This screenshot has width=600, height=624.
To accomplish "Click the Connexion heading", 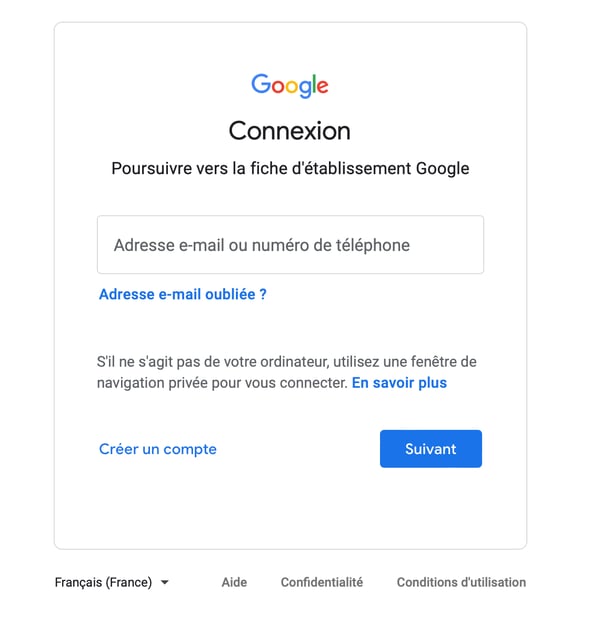I will pyautogui.click(x=290, y=130).
